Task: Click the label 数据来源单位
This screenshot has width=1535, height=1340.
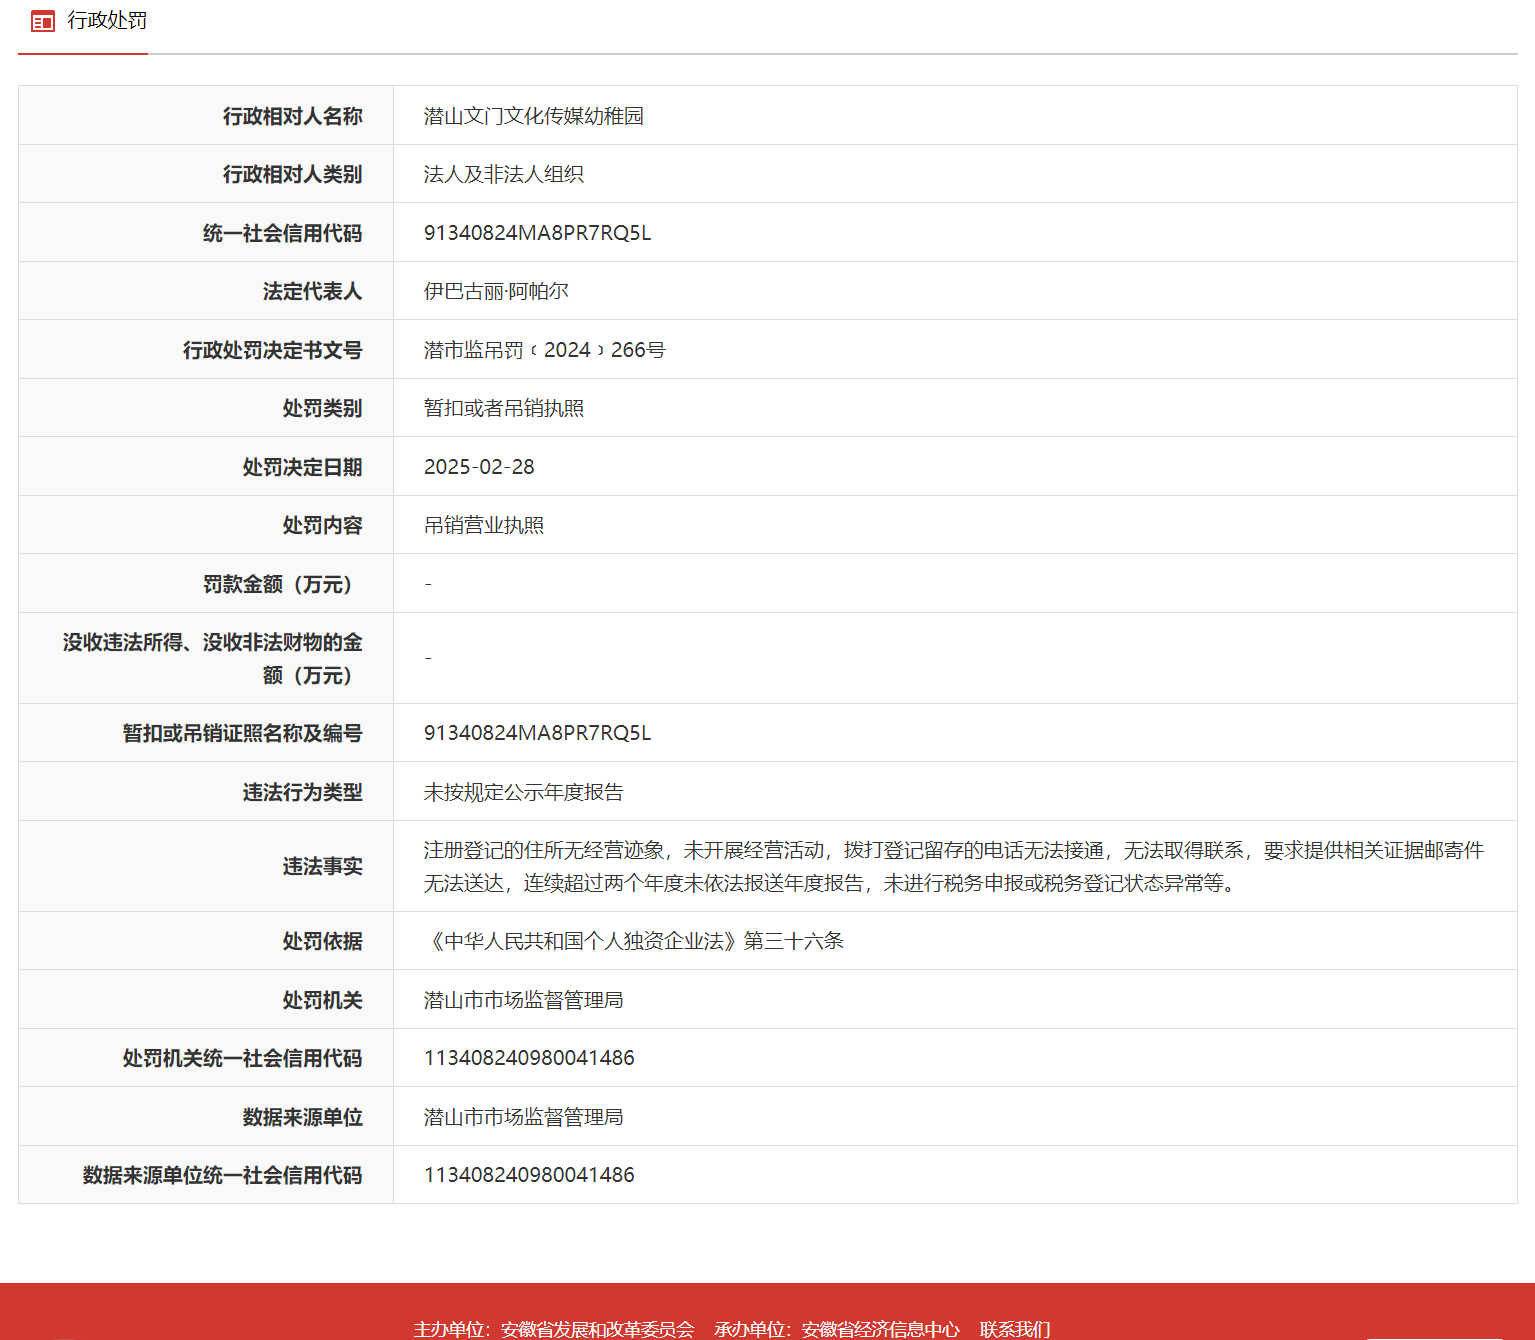Action: tap(303, 1117)
